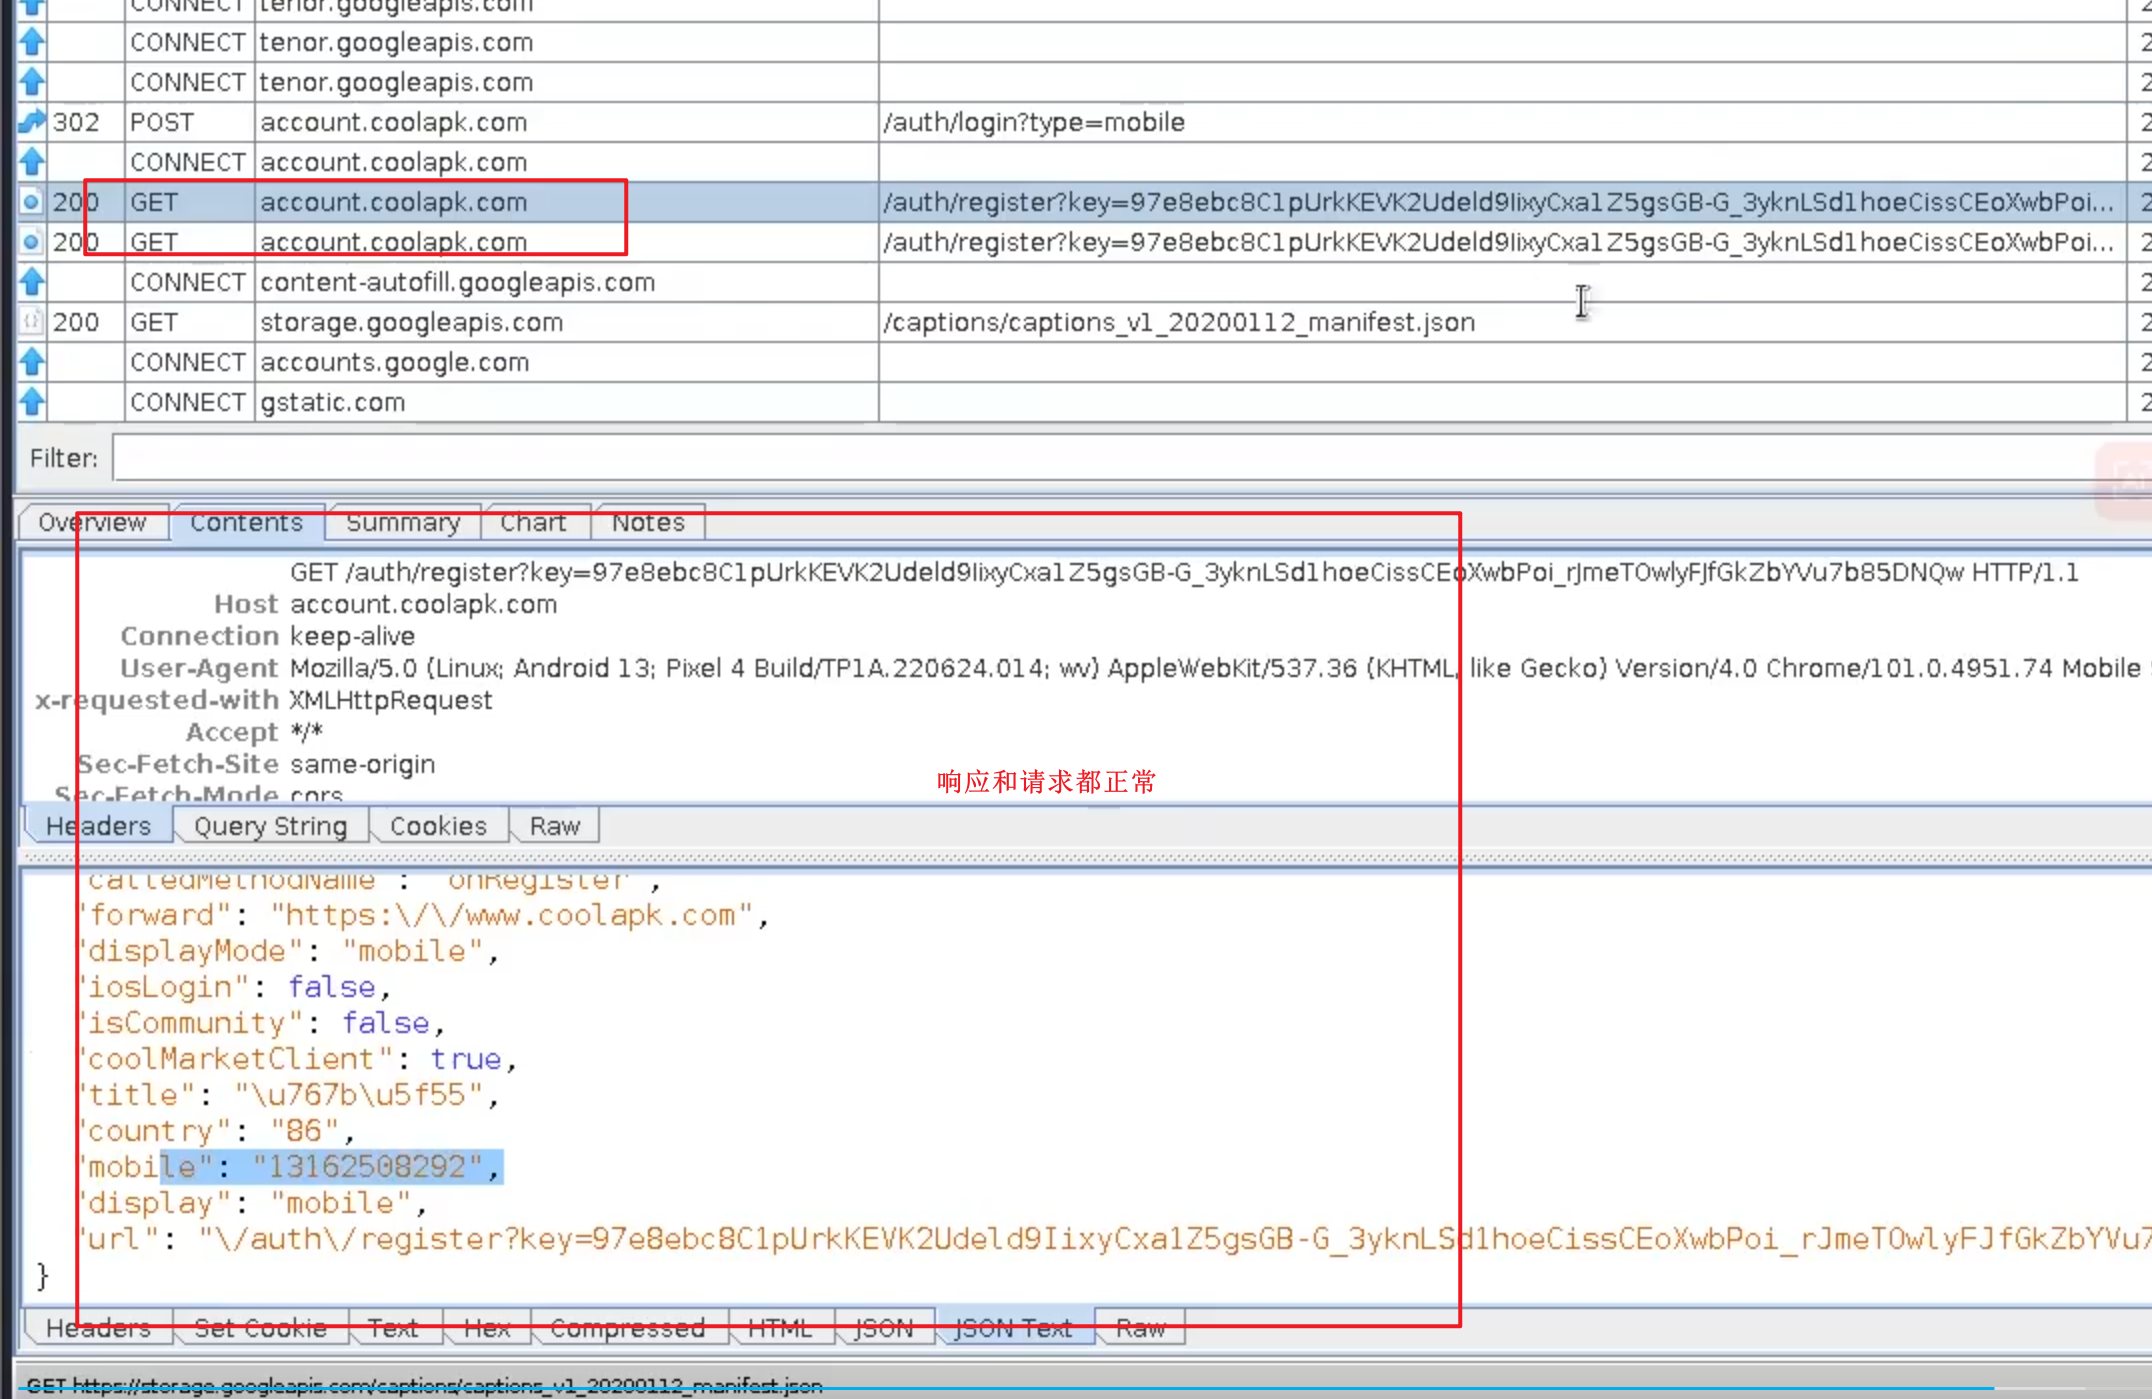
Task: Click the 302 redirect arrow icon beside POST row
Action: tap(31, 121)
